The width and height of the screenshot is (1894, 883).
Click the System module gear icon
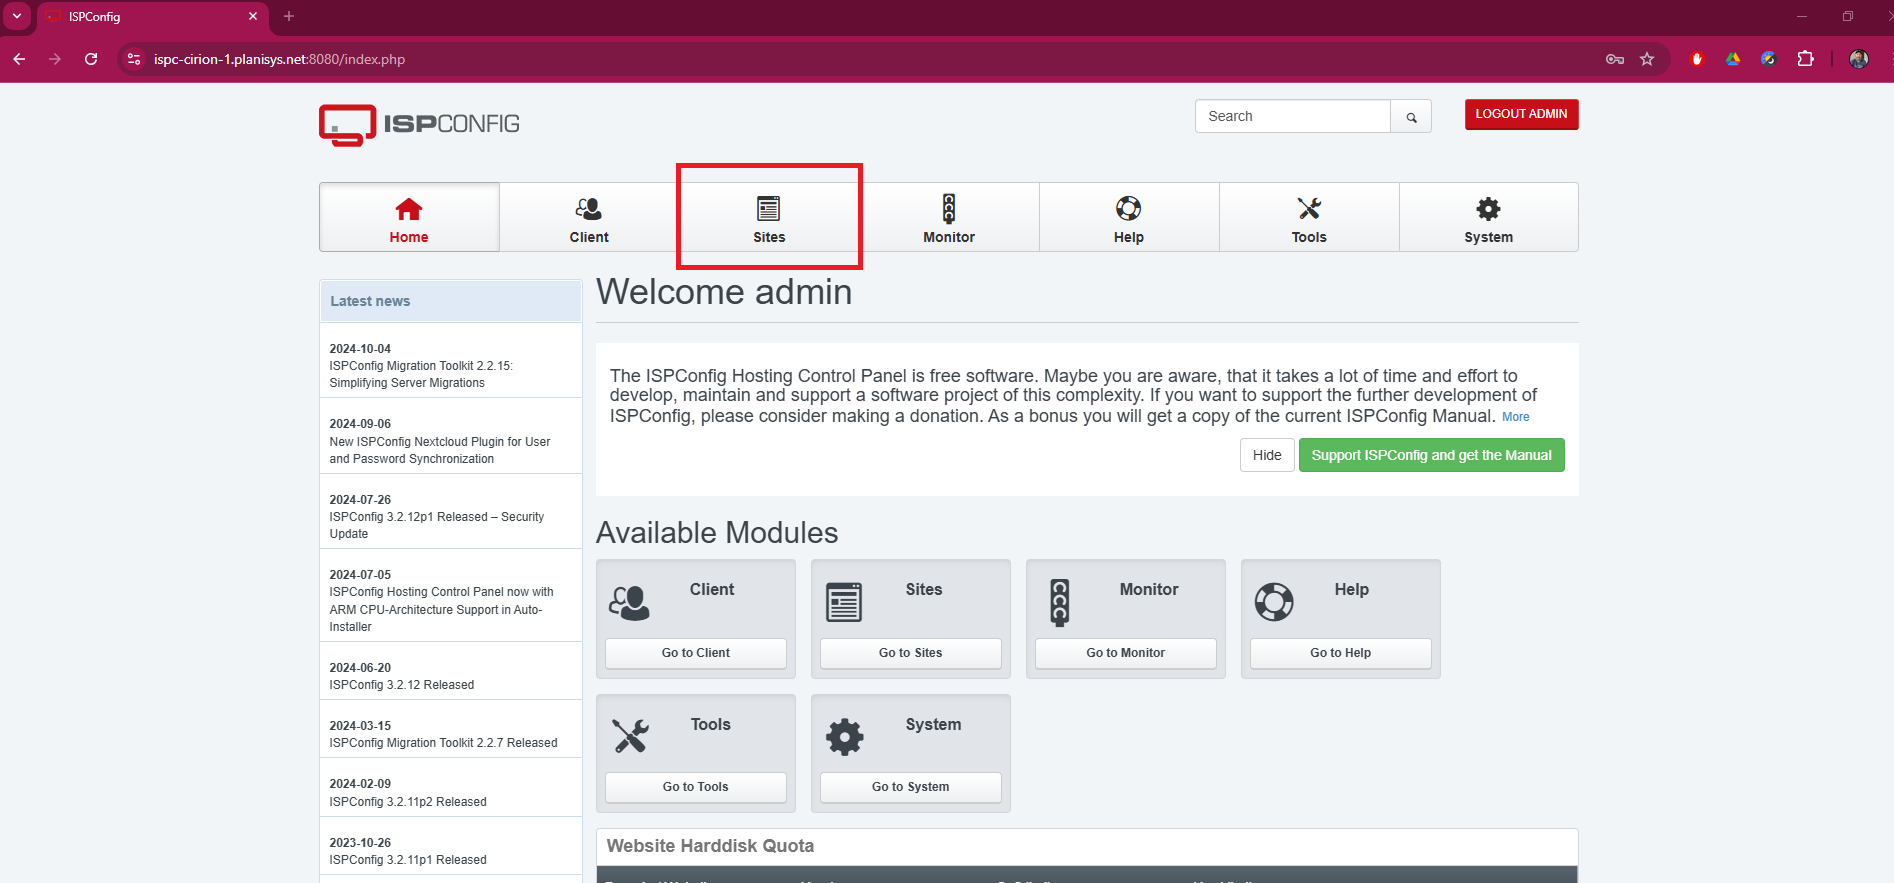tap(845, 737)
